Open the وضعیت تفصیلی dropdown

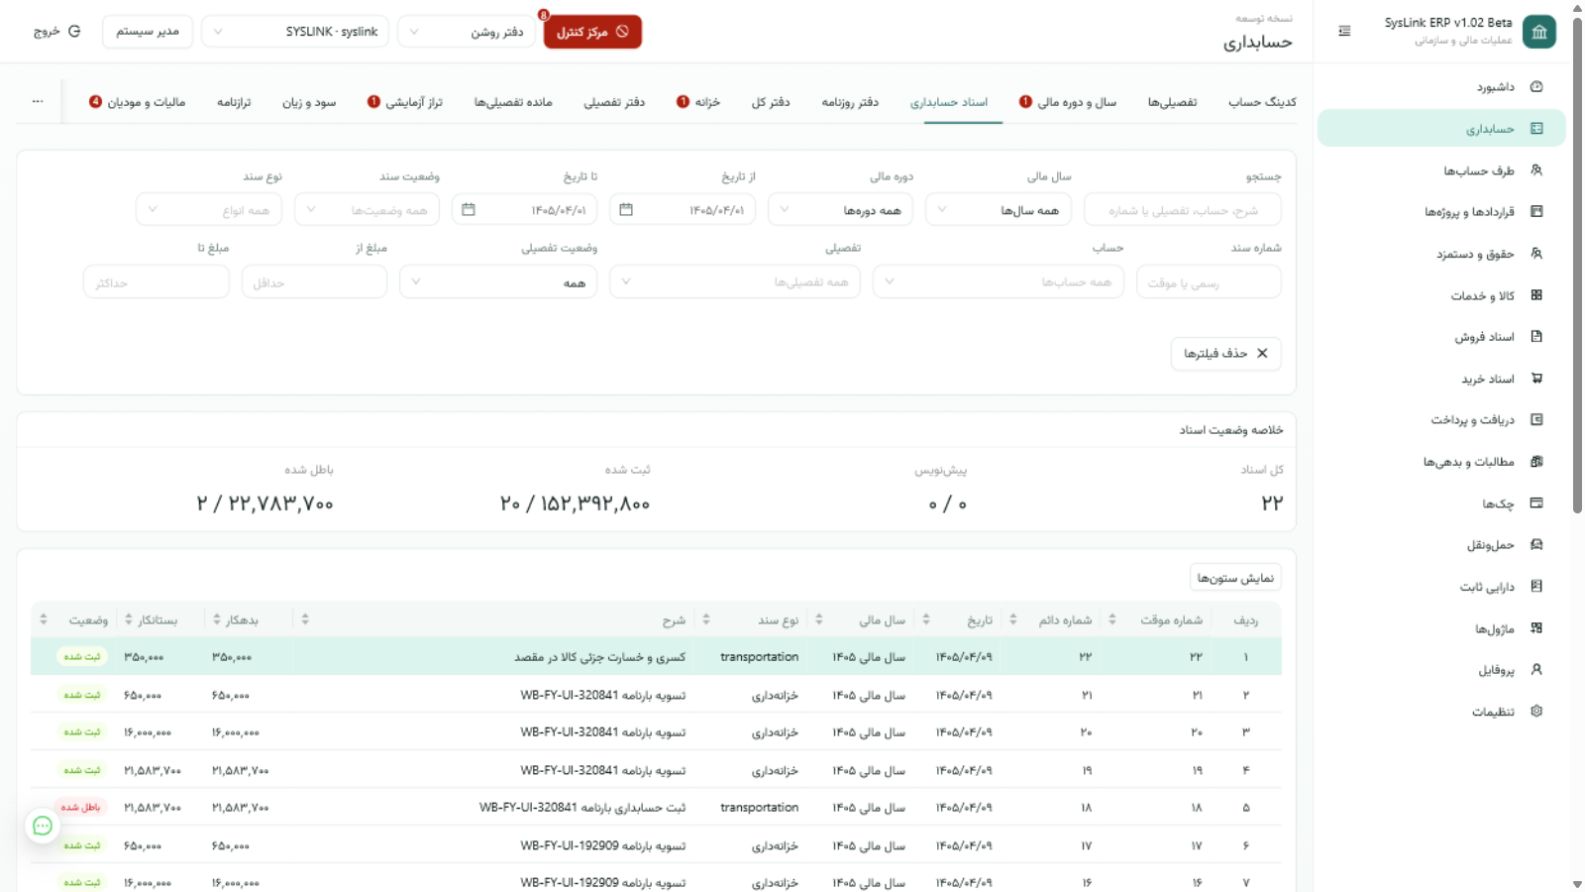pyautogui.click(x=498, y=282)
